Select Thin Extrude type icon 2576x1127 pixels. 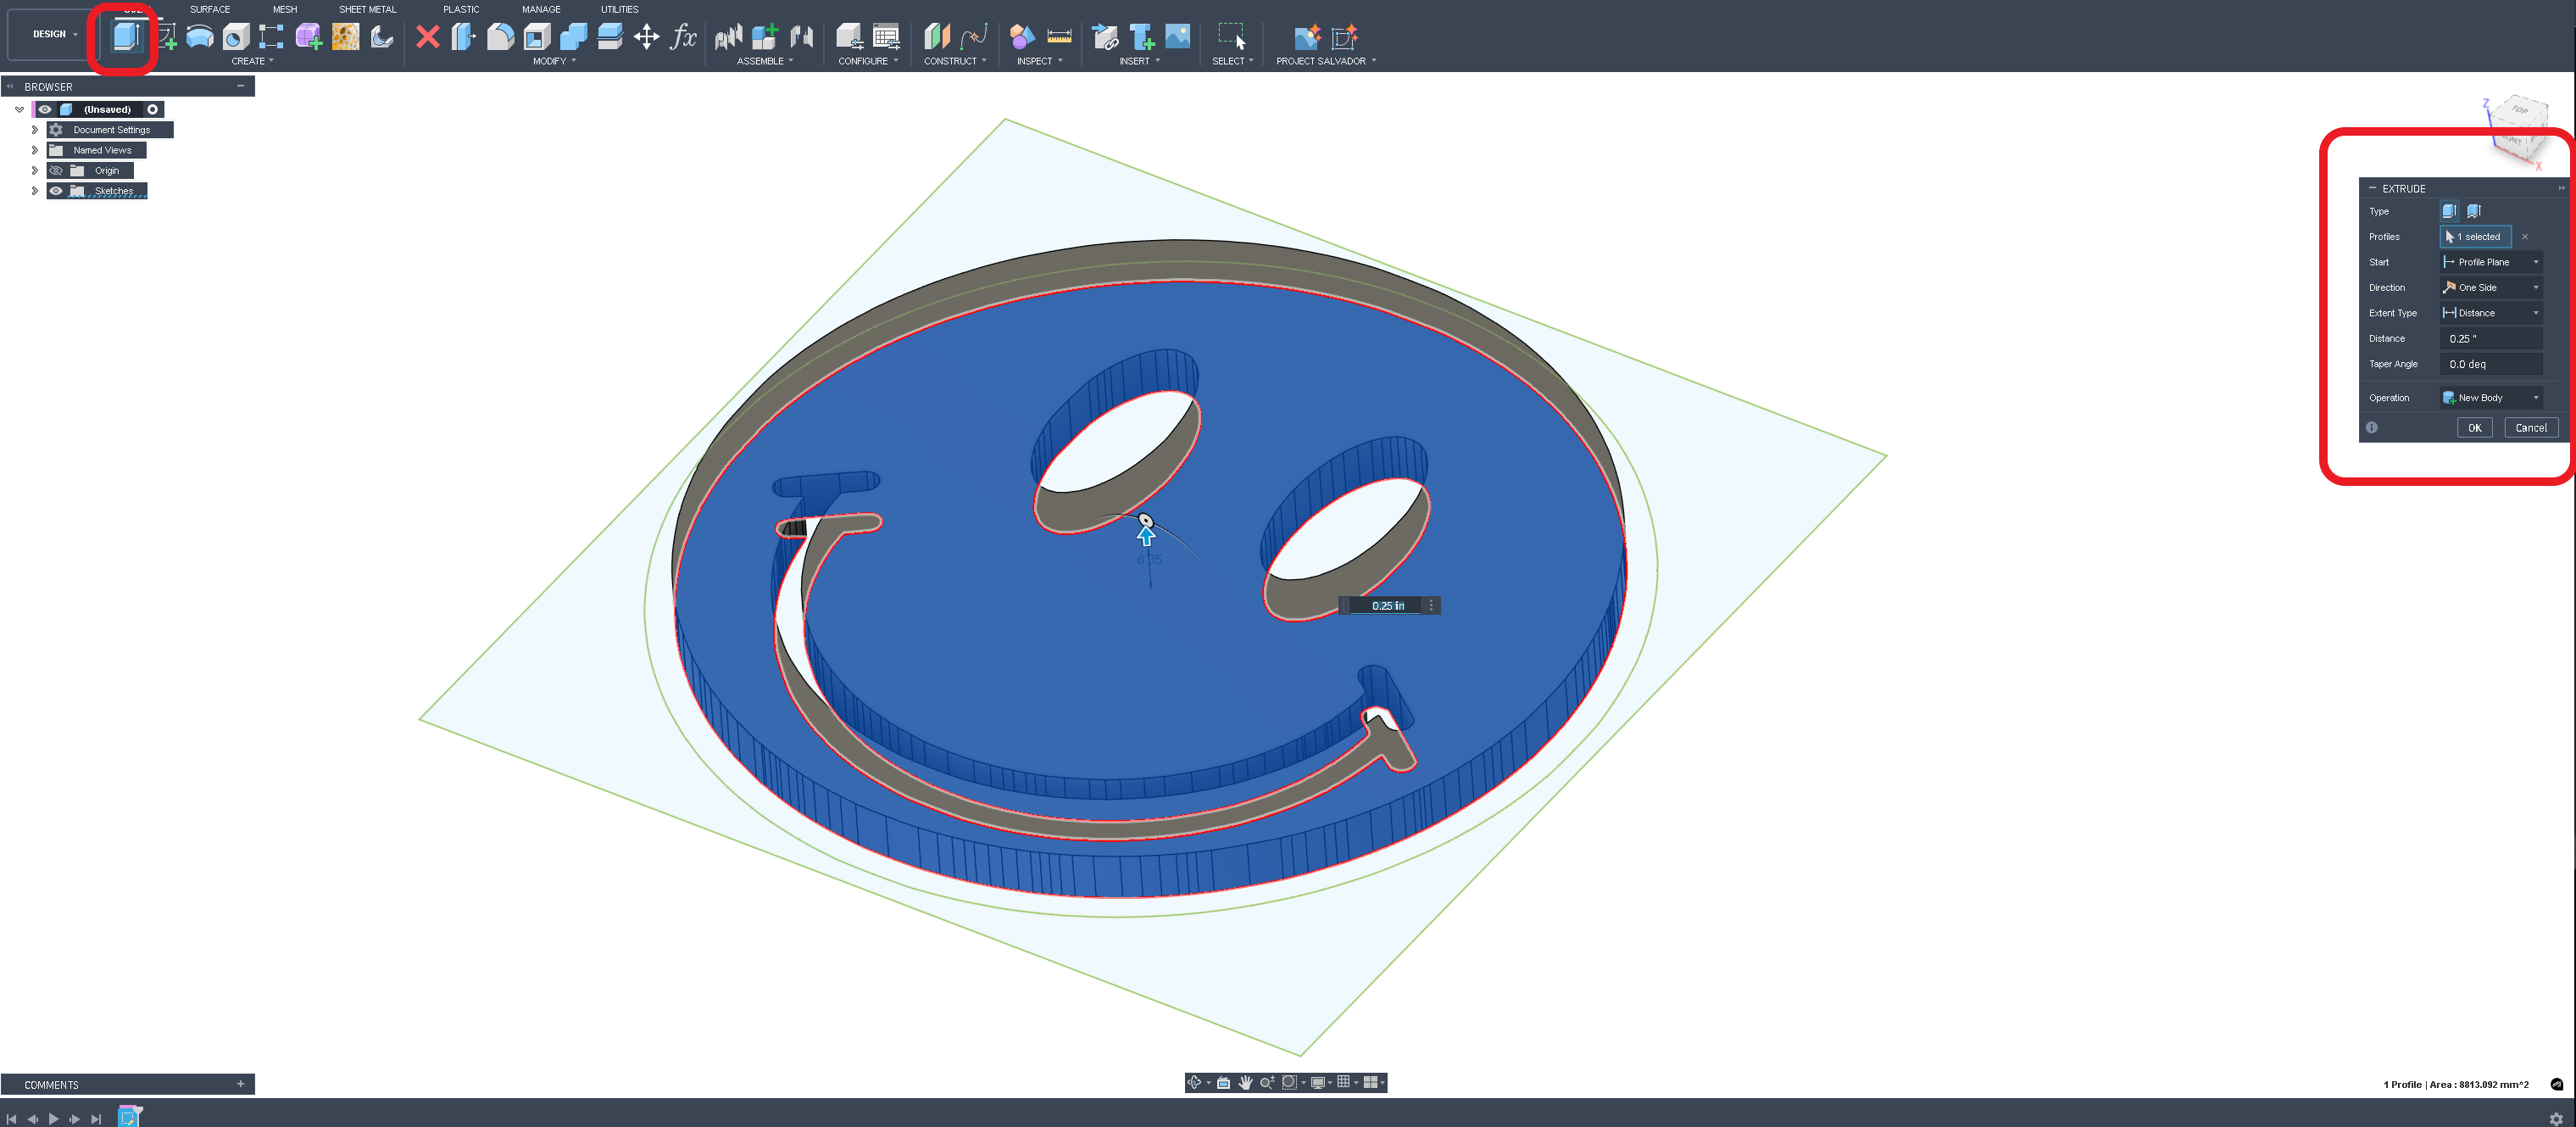(2473, 211)
